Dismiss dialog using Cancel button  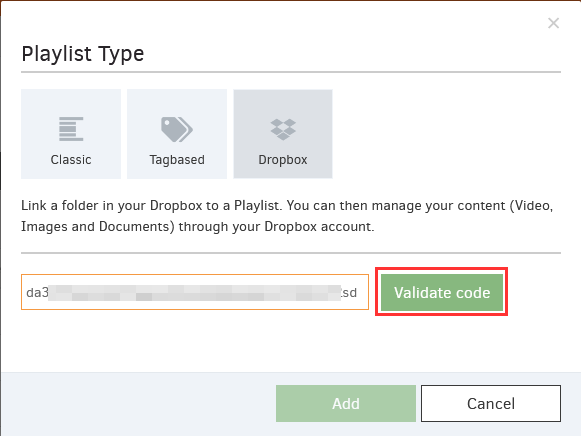pos(491,403)
